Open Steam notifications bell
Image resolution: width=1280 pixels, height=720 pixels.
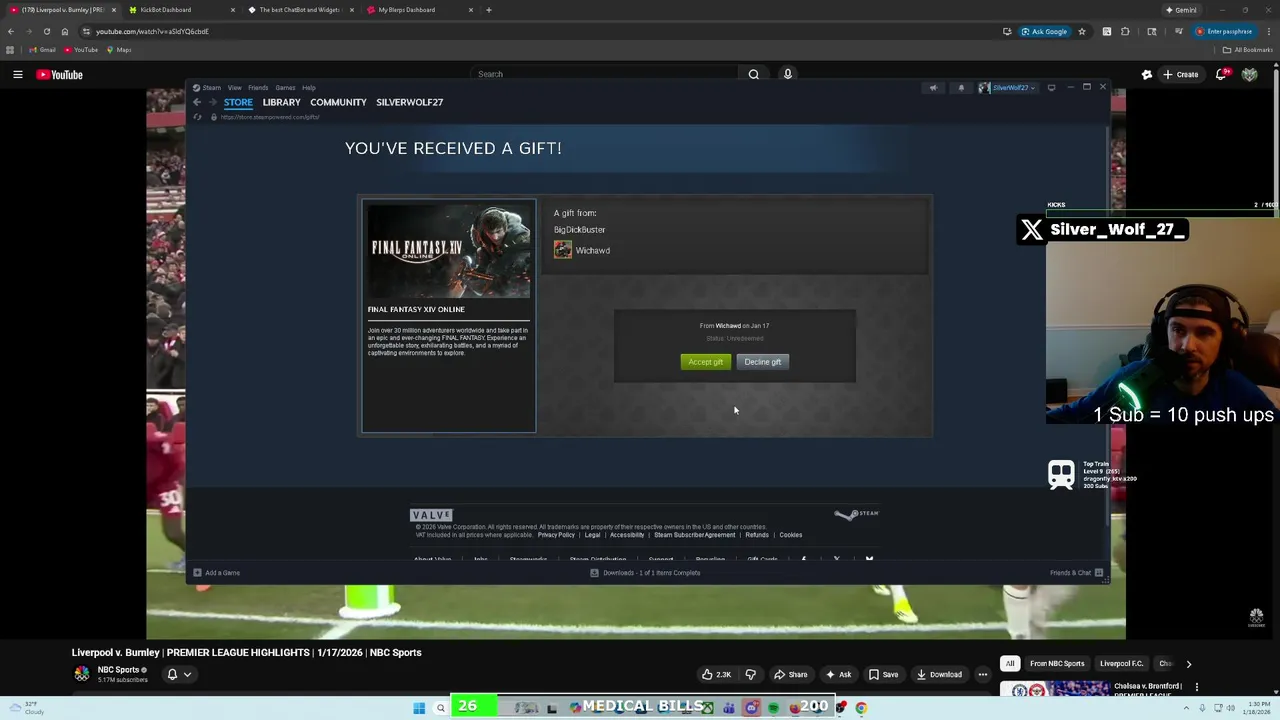coord(961,88)
